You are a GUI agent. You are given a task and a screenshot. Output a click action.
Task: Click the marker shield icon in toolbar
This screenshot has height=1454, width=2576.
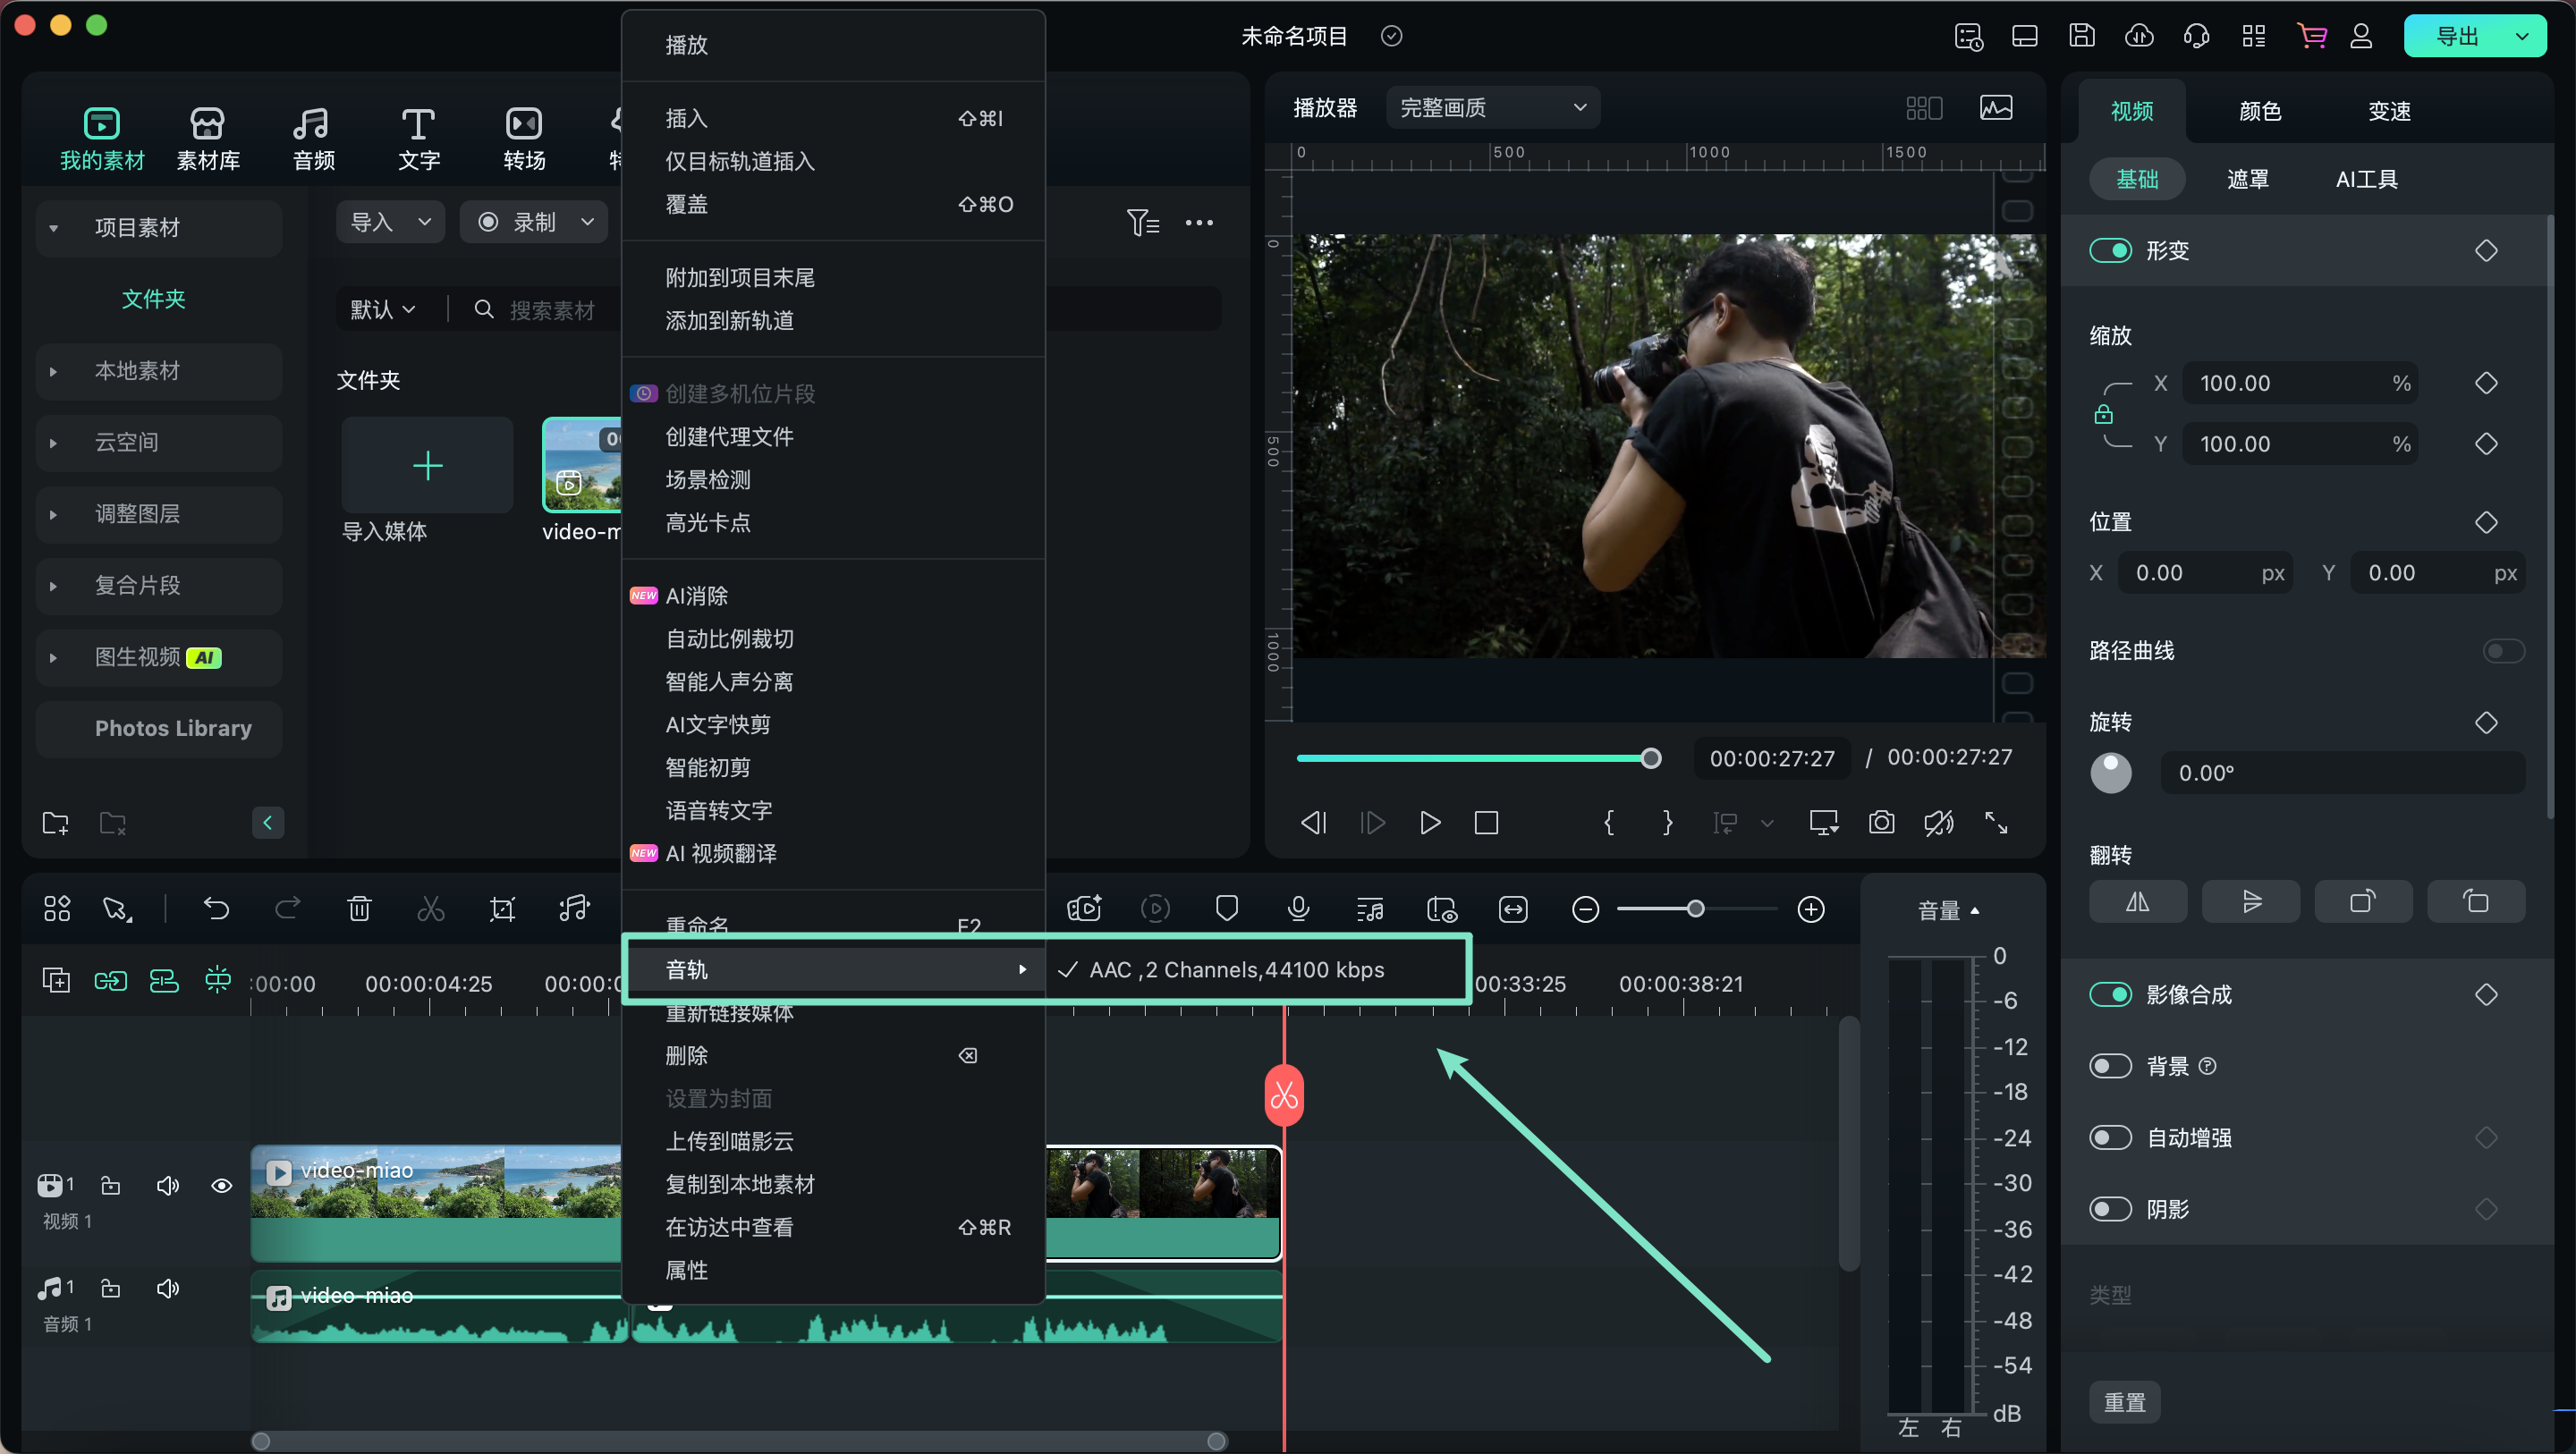[1227, 909]
